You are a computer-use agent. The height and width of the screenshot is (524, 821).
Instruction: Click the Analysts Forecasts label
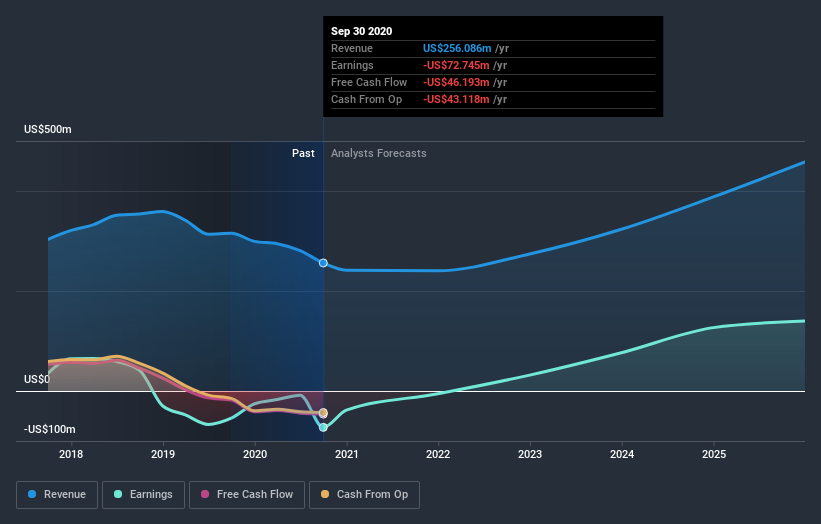379,153
